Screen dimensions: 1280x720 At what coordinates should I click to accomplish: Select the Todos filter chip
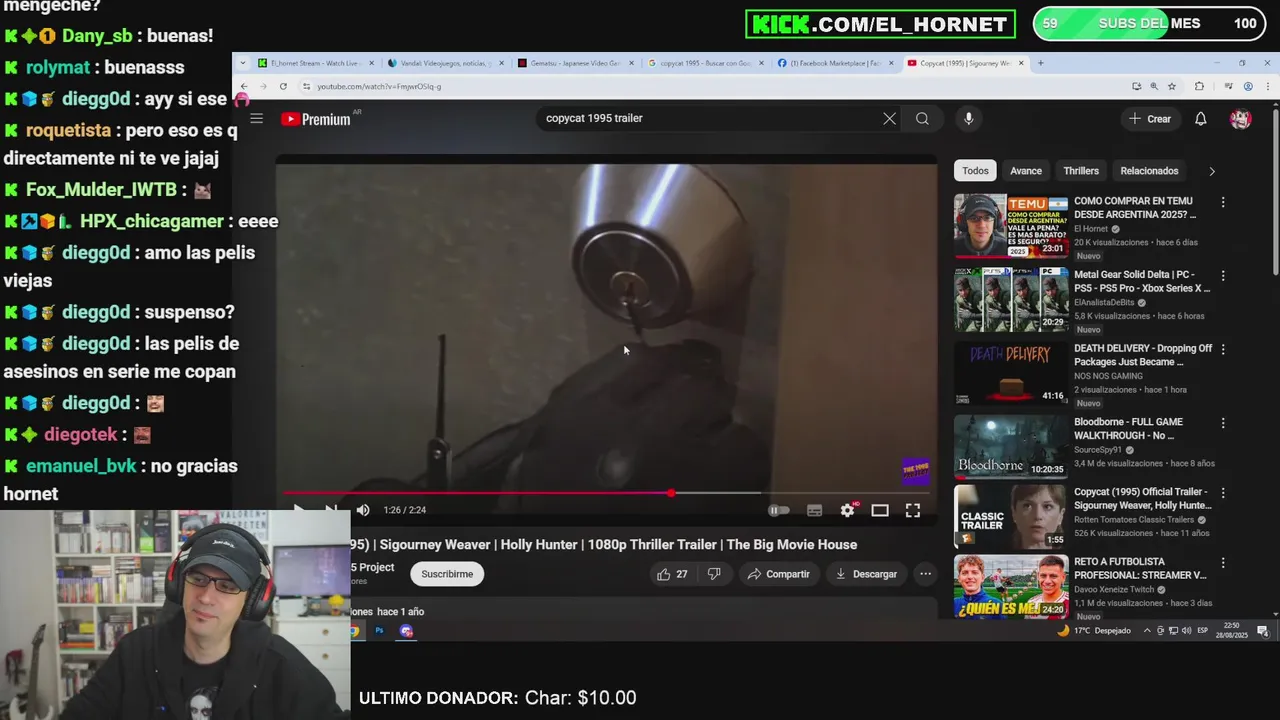click(x=975, y=171)
